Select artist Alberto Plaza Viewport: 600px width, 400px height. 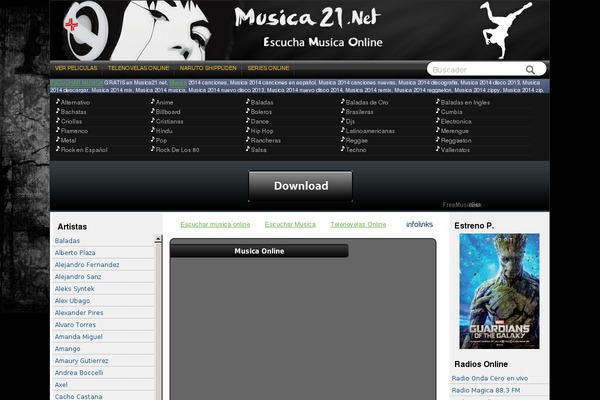(x=75, y=253)
